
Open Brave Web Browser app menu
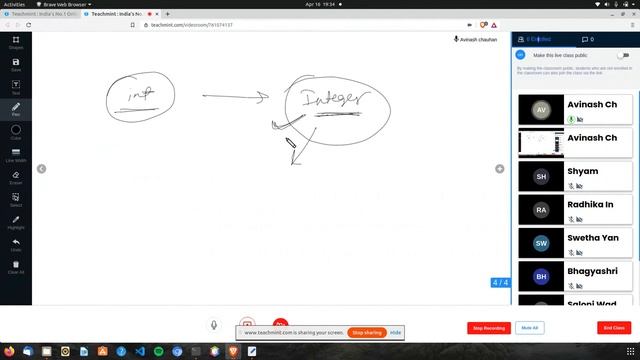coord(64,4)
